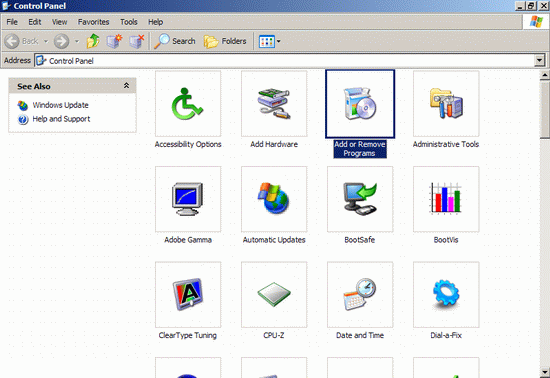550x378 pixels.
Task: Click the Forward arrow toolbar button
Action: [61, 41]
